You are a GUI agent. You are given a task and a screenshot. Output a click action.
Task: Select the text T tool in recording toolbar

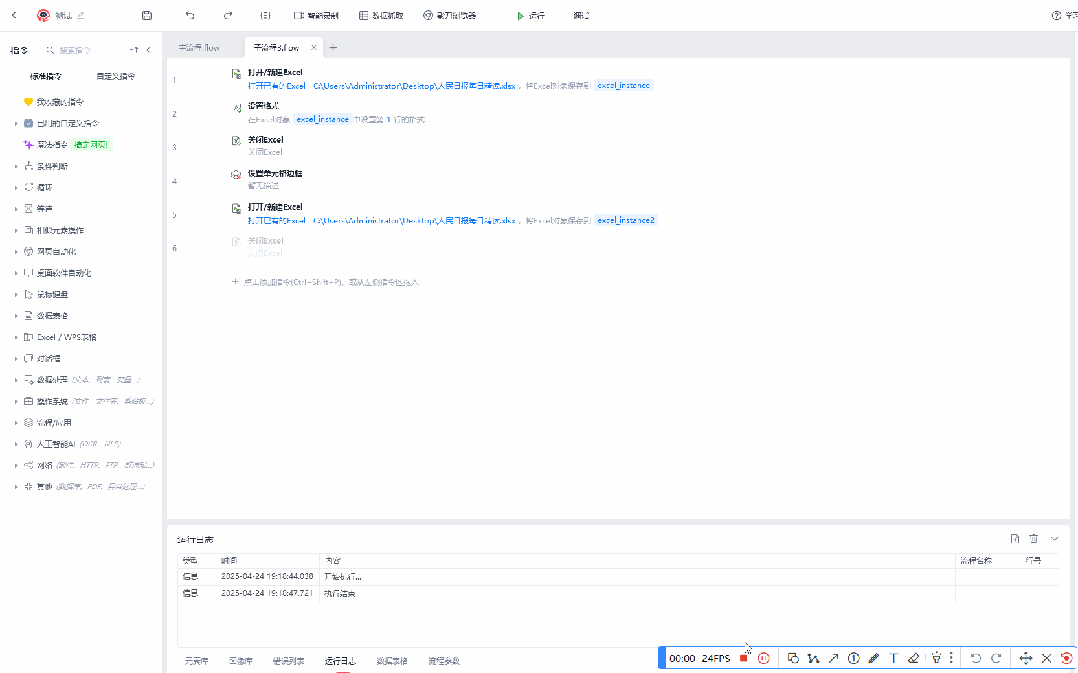[893, 658]
